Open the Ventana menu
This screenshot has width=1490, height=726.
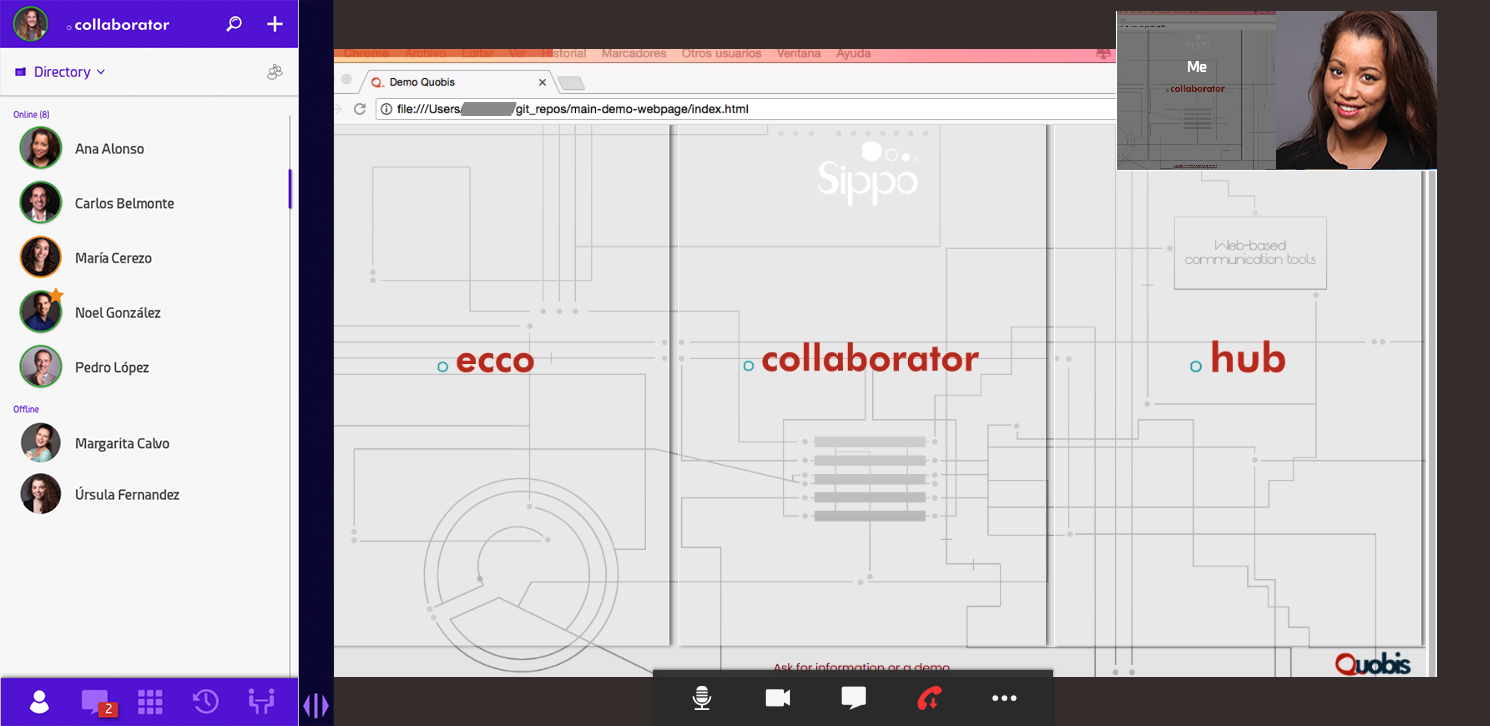[798, 53]
